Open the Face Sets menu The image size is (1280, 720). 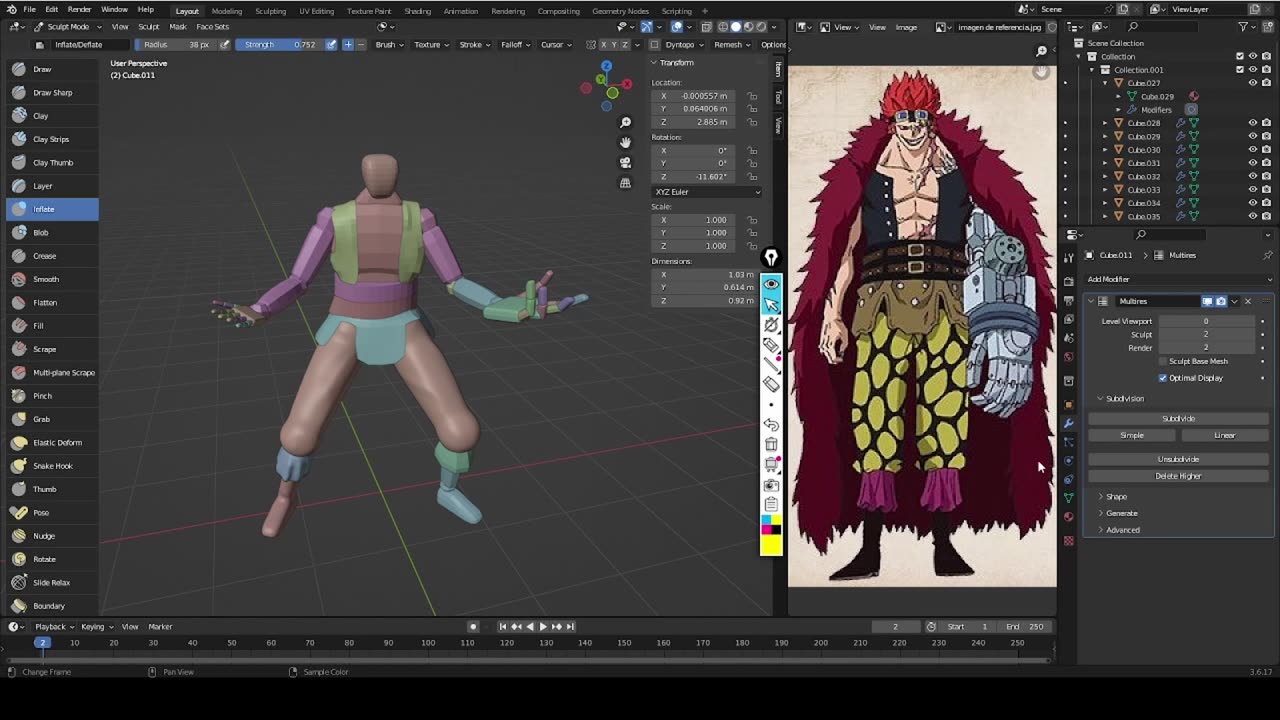click(x=212, y=26)
